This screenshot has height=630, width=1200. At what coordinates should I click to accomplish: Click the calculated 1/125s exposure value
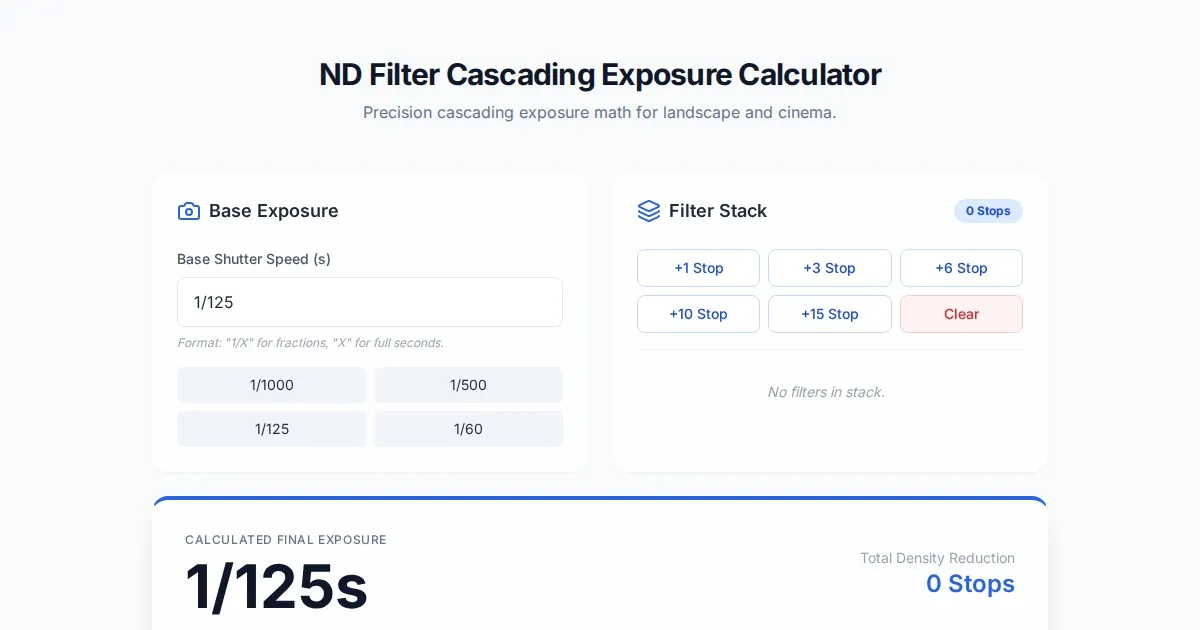(276, 587)
